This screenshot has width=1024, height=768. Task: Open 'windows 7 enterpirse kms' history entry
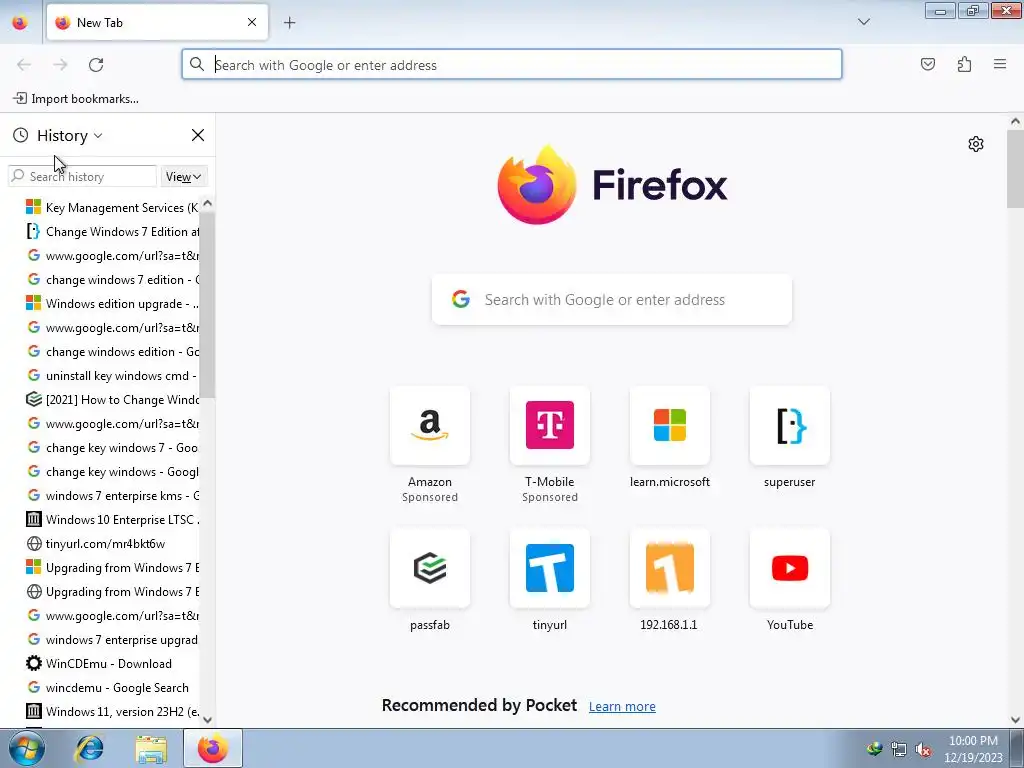click(x=111, y=496)
